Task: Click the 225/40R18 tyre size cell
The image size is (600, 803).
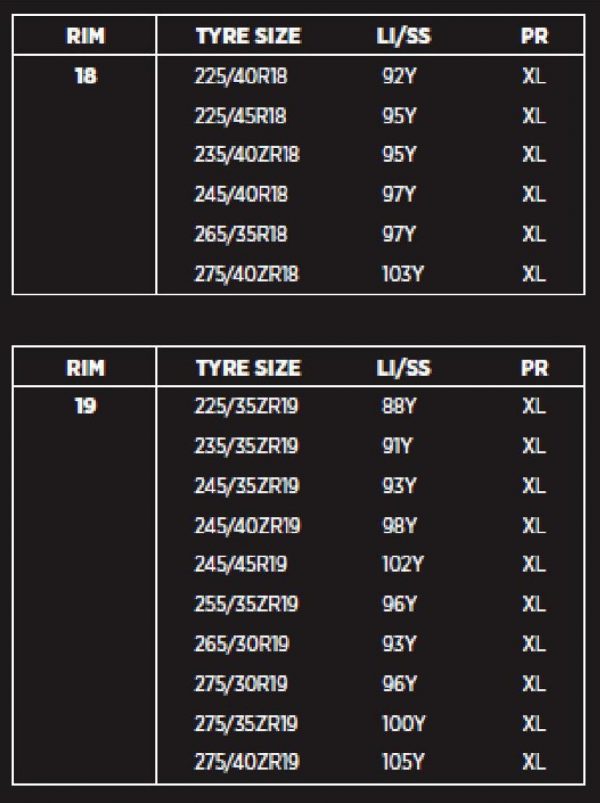Action: pos(239,76)
